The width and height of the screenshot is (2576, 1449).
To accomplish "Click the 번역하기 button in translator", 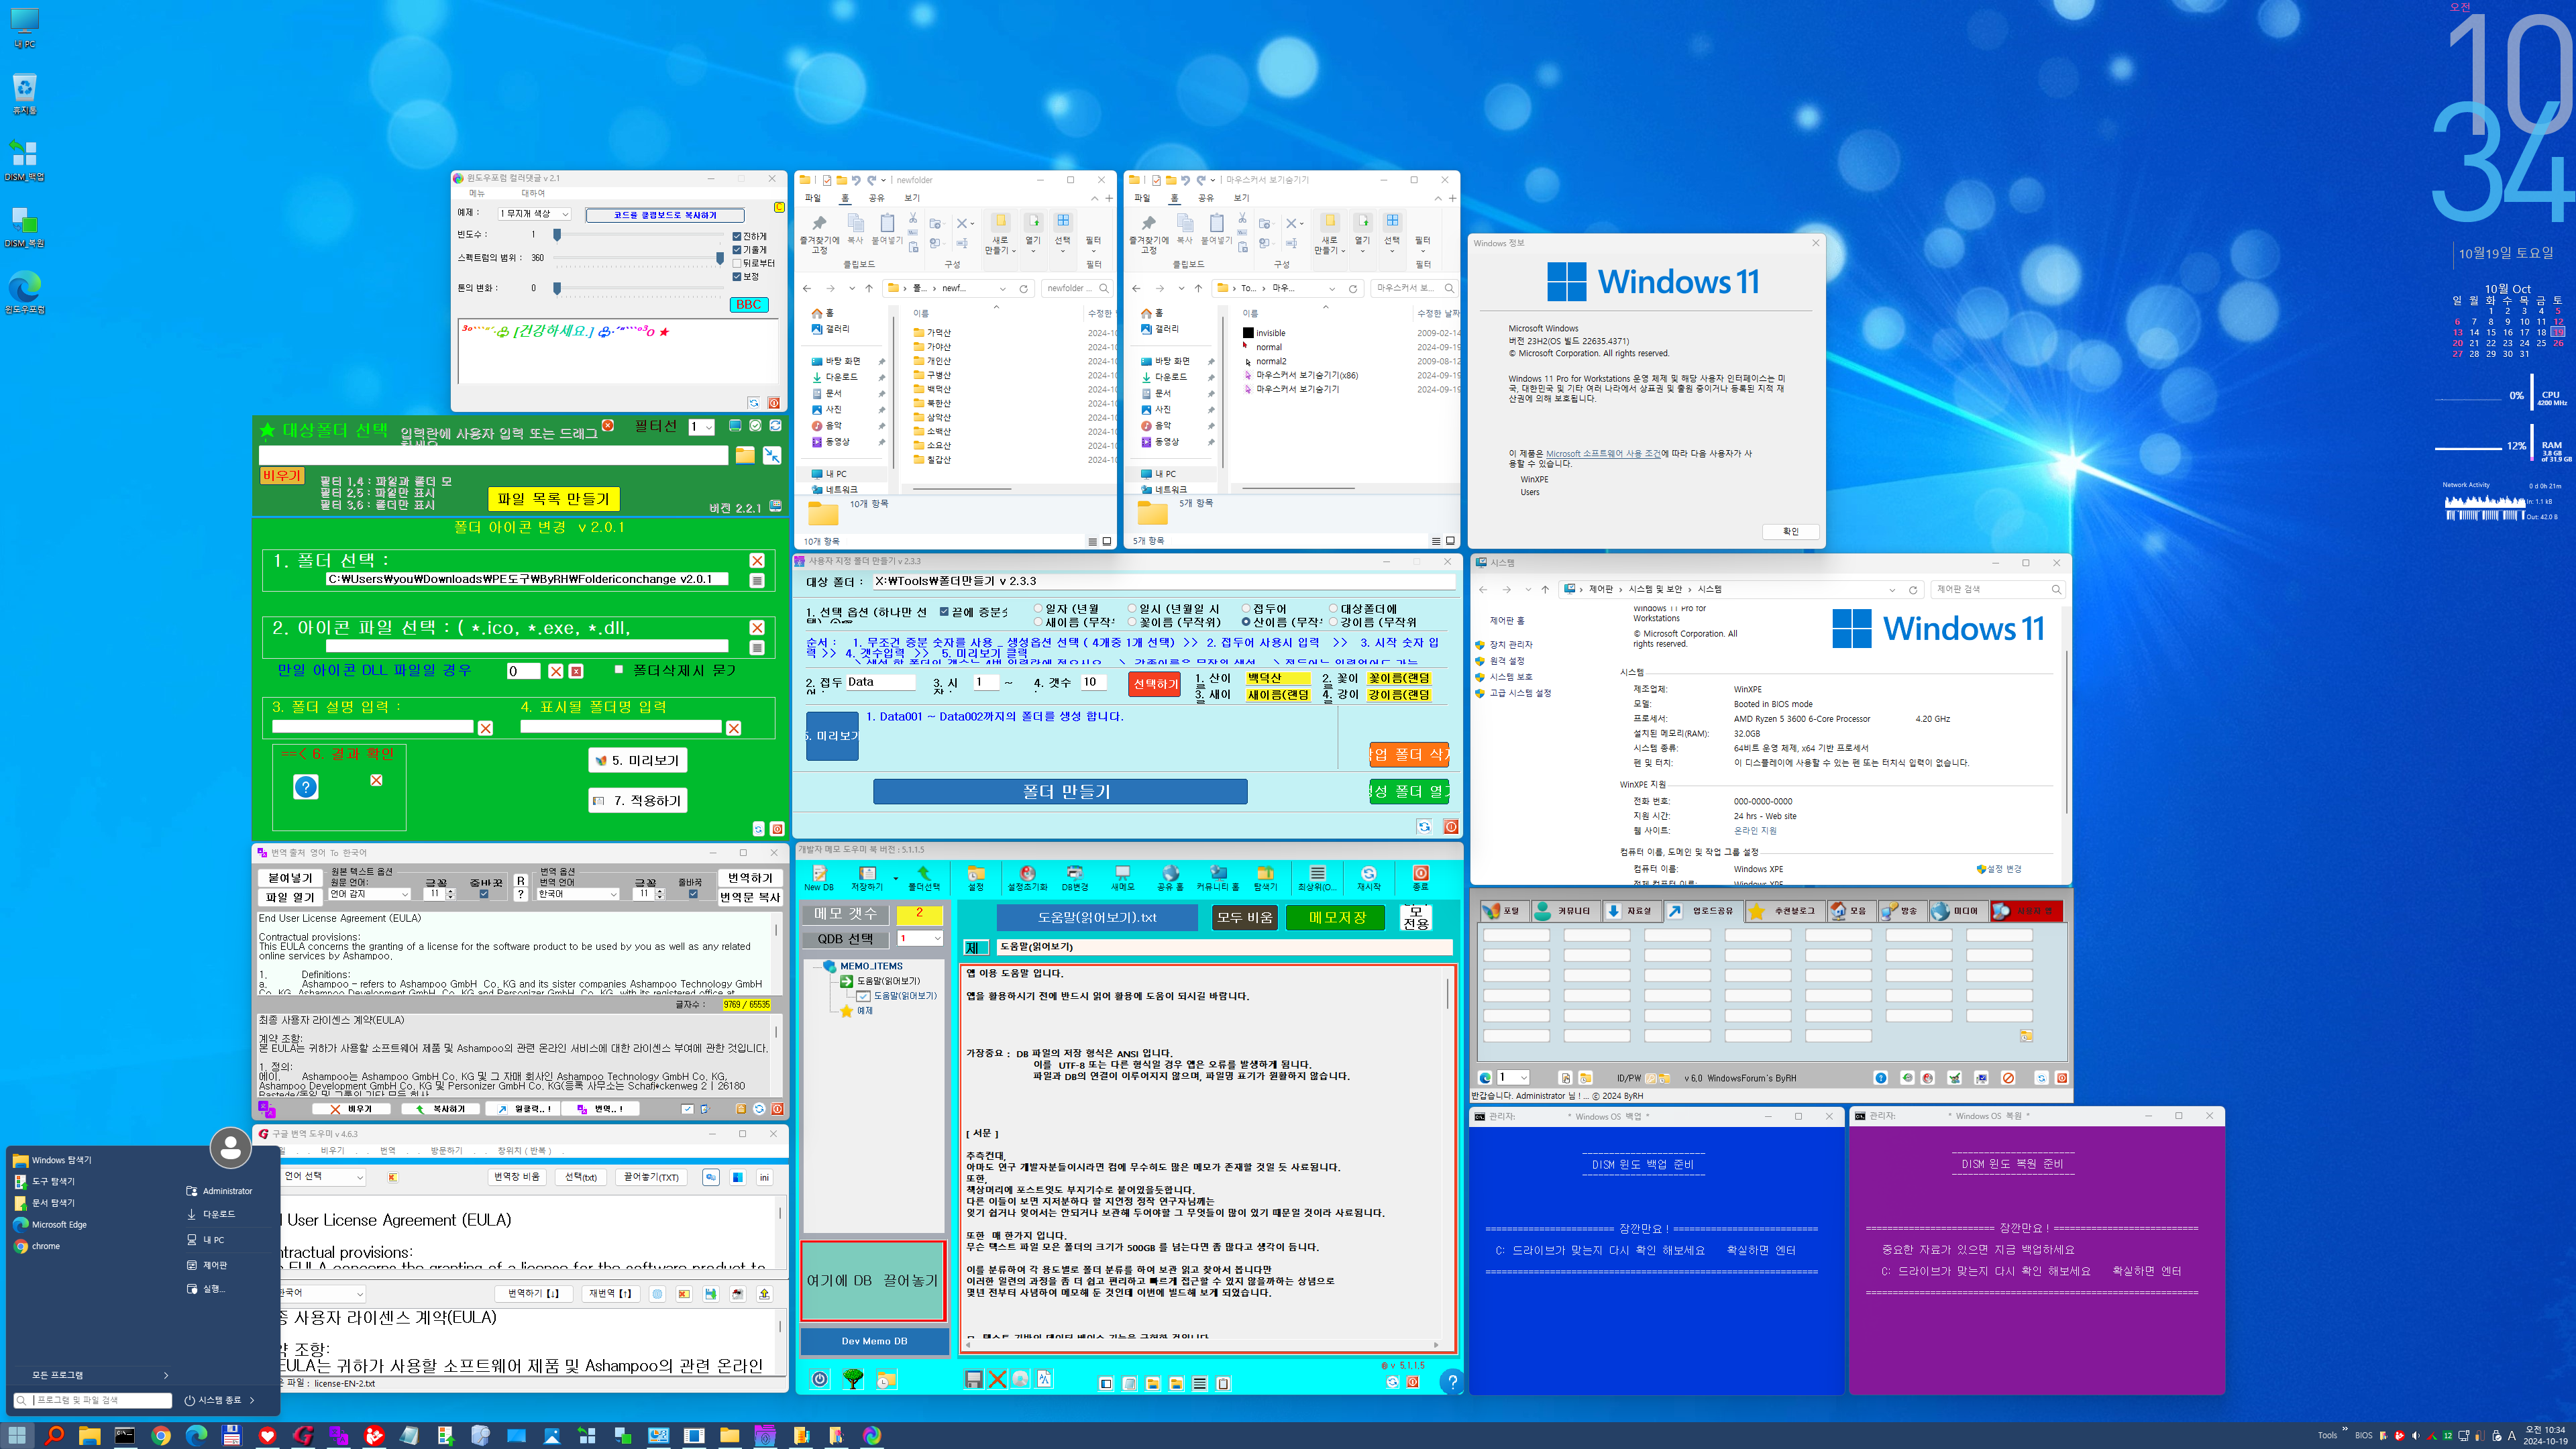I will click(750, 878).
